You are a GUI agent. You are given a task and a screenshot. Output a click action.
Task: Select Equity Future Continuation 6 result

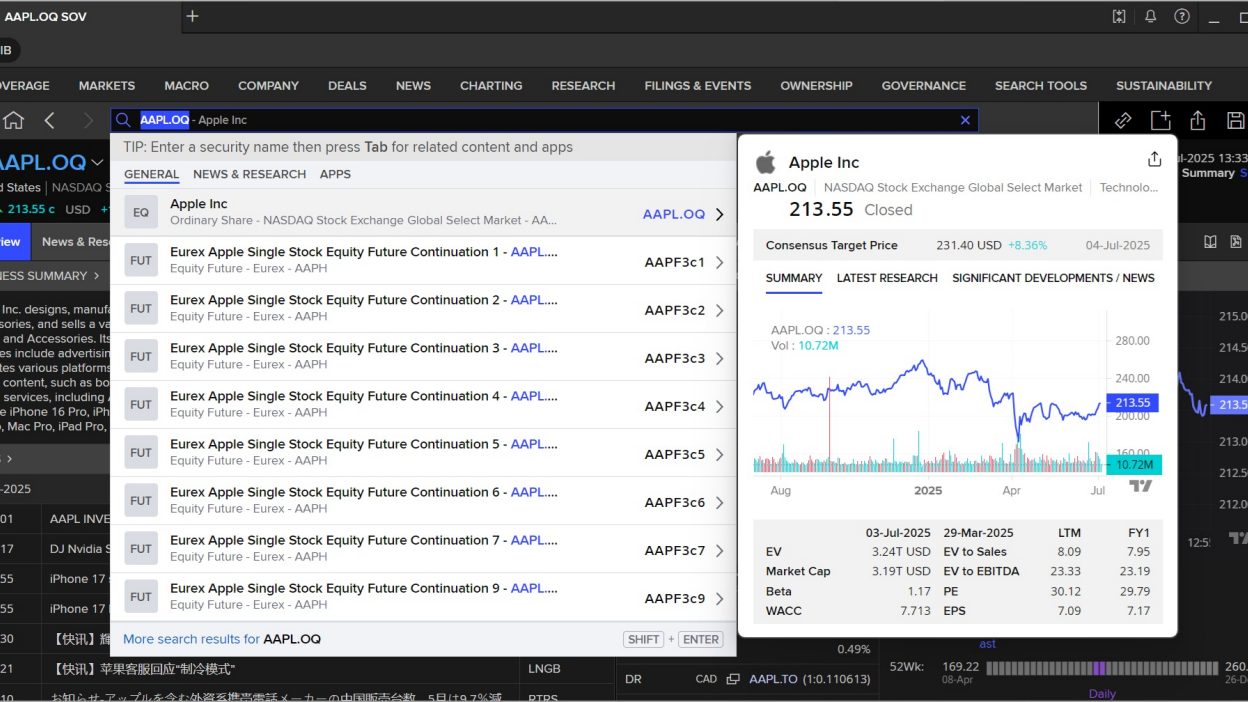(x=423, y=501)
